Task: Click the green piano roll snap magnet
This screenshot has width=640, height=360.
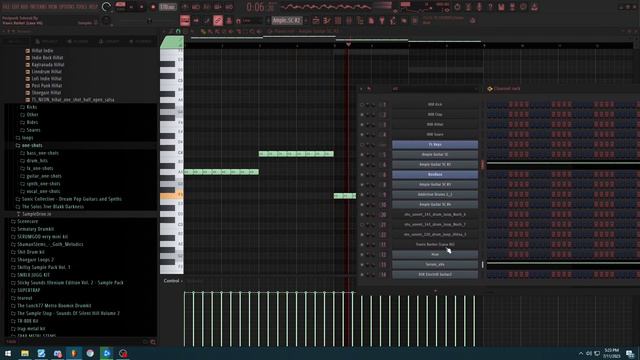Action: (178, 31)
